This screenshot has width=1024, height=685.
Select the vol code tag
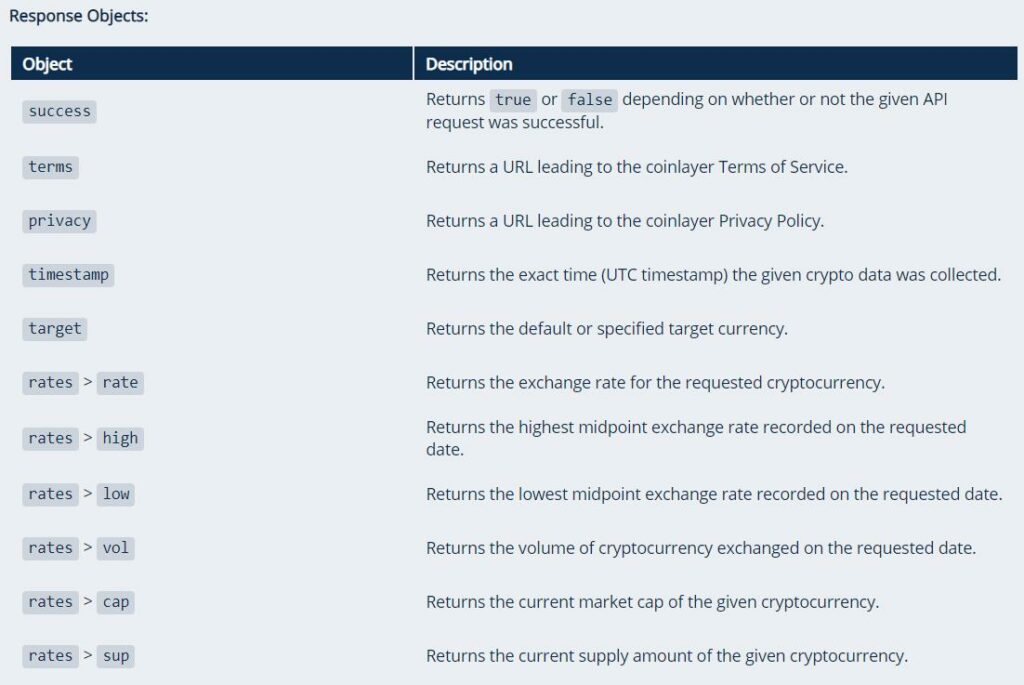(116, 548)
